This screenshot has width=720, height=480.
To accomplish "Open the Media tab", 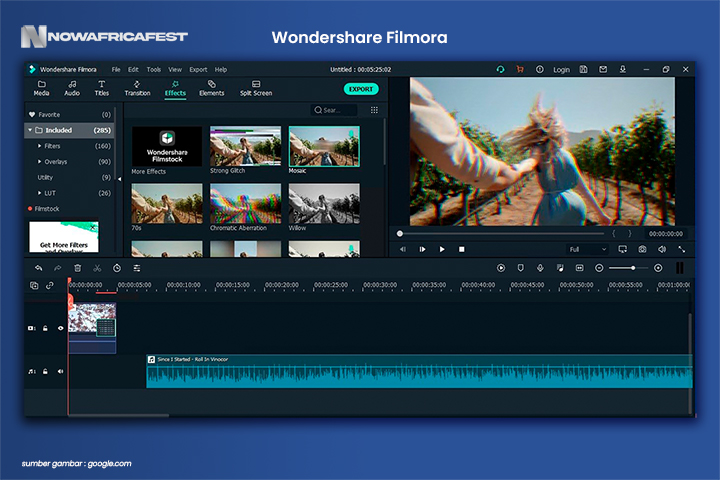I will coord(41,88).
